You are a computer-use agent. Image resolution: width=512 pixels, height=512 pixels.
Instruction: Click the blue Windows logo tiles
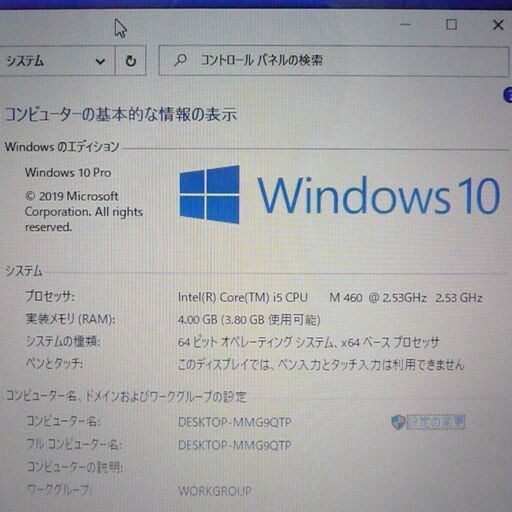(209, 194)
